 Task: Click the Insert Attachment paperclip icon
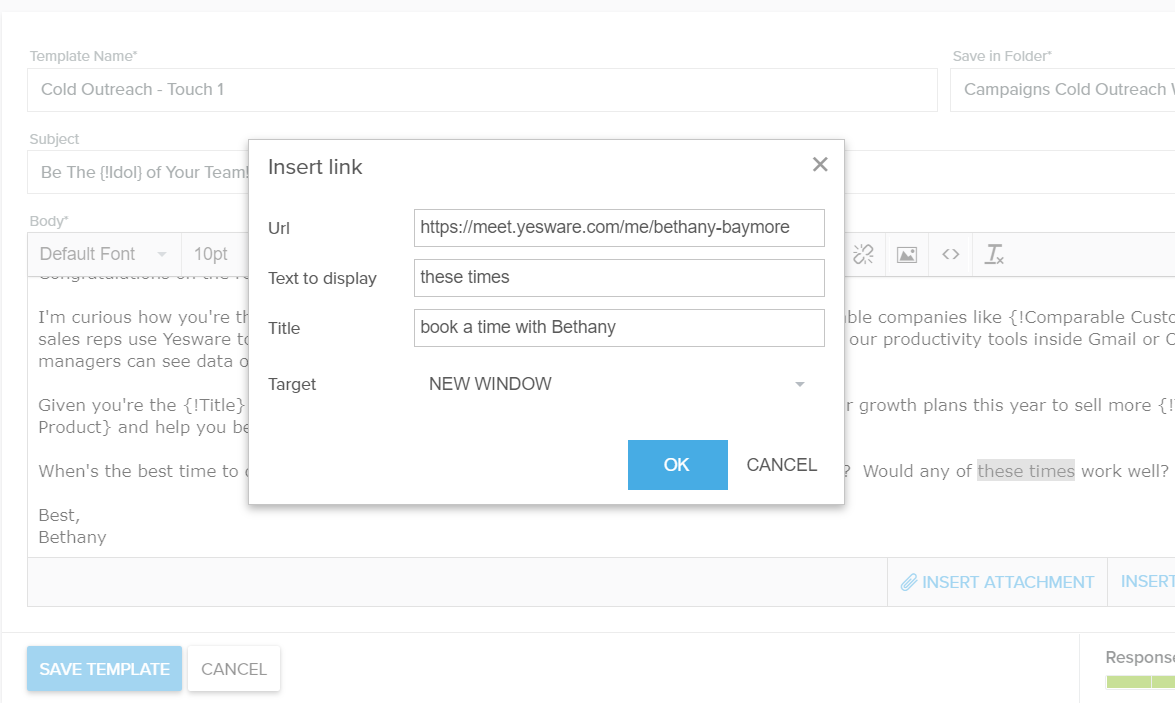[909, 582]
